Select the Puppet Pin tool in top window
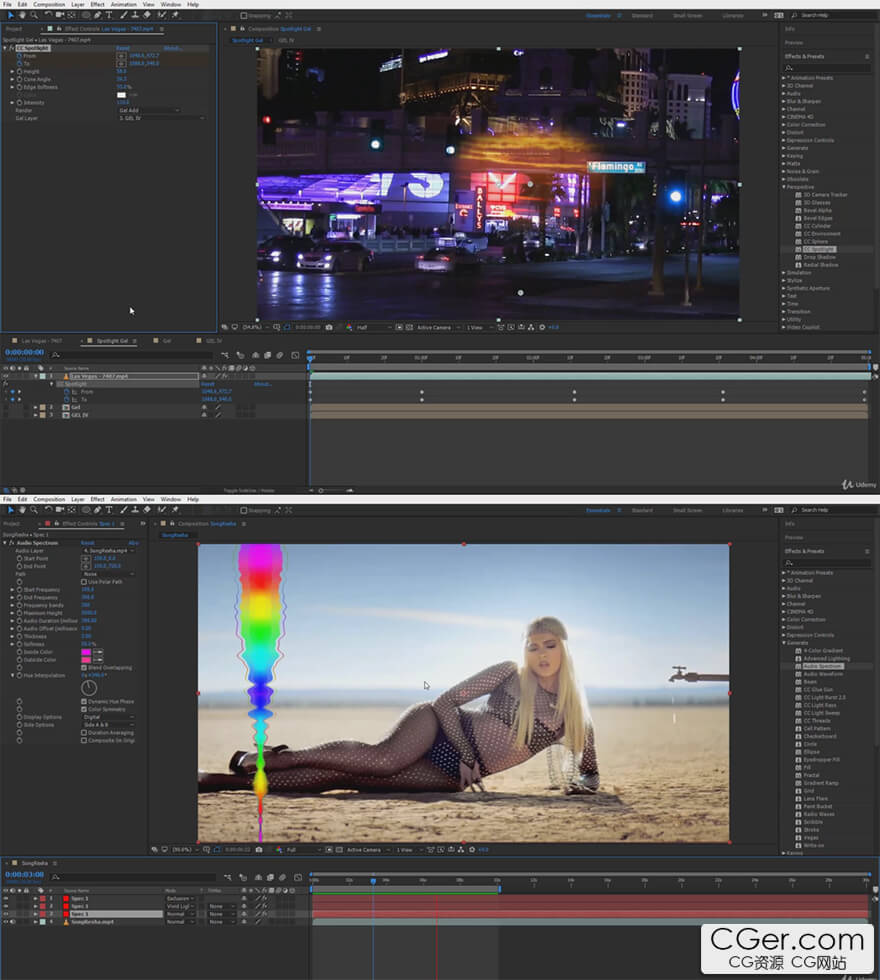The image size is (880, 980). coord(175,15)
